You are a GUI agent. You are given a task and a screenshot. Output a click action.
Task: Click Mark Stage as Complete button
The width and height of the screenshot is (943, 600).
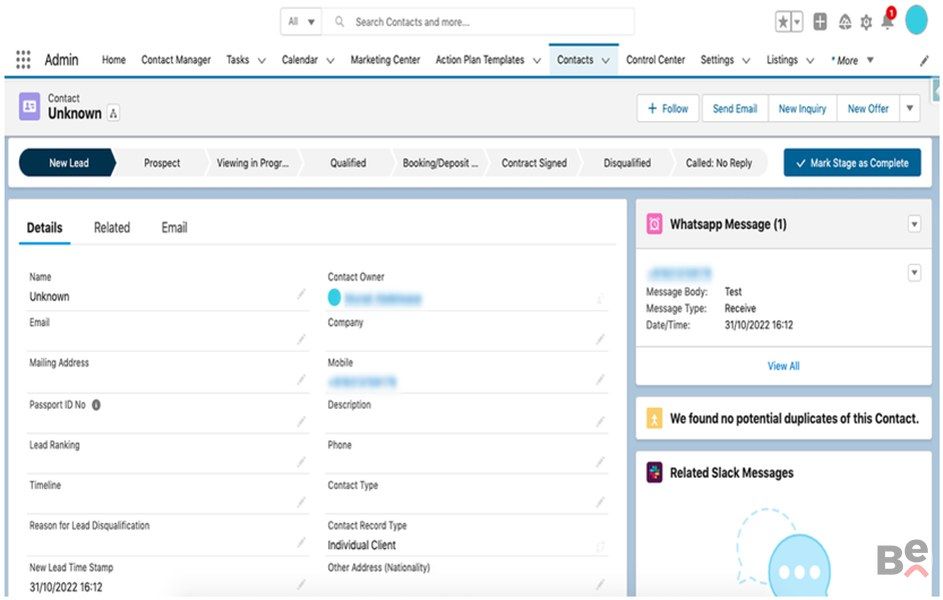click(x=852, y=163)
